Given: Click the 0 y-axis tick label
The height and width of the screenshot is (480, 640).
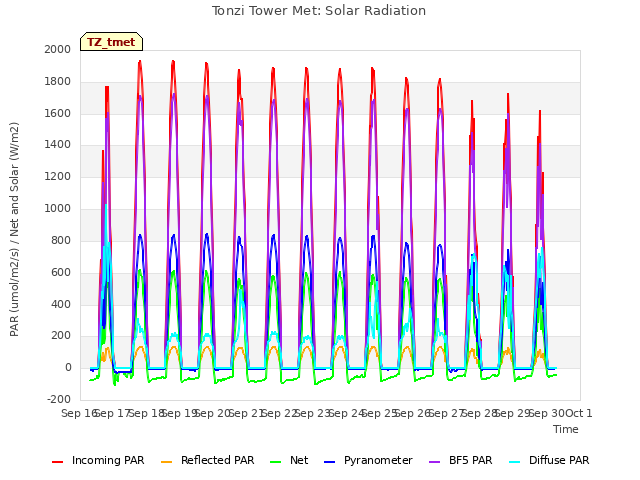Looking at the screenshot, I should [x=68, y=368].
